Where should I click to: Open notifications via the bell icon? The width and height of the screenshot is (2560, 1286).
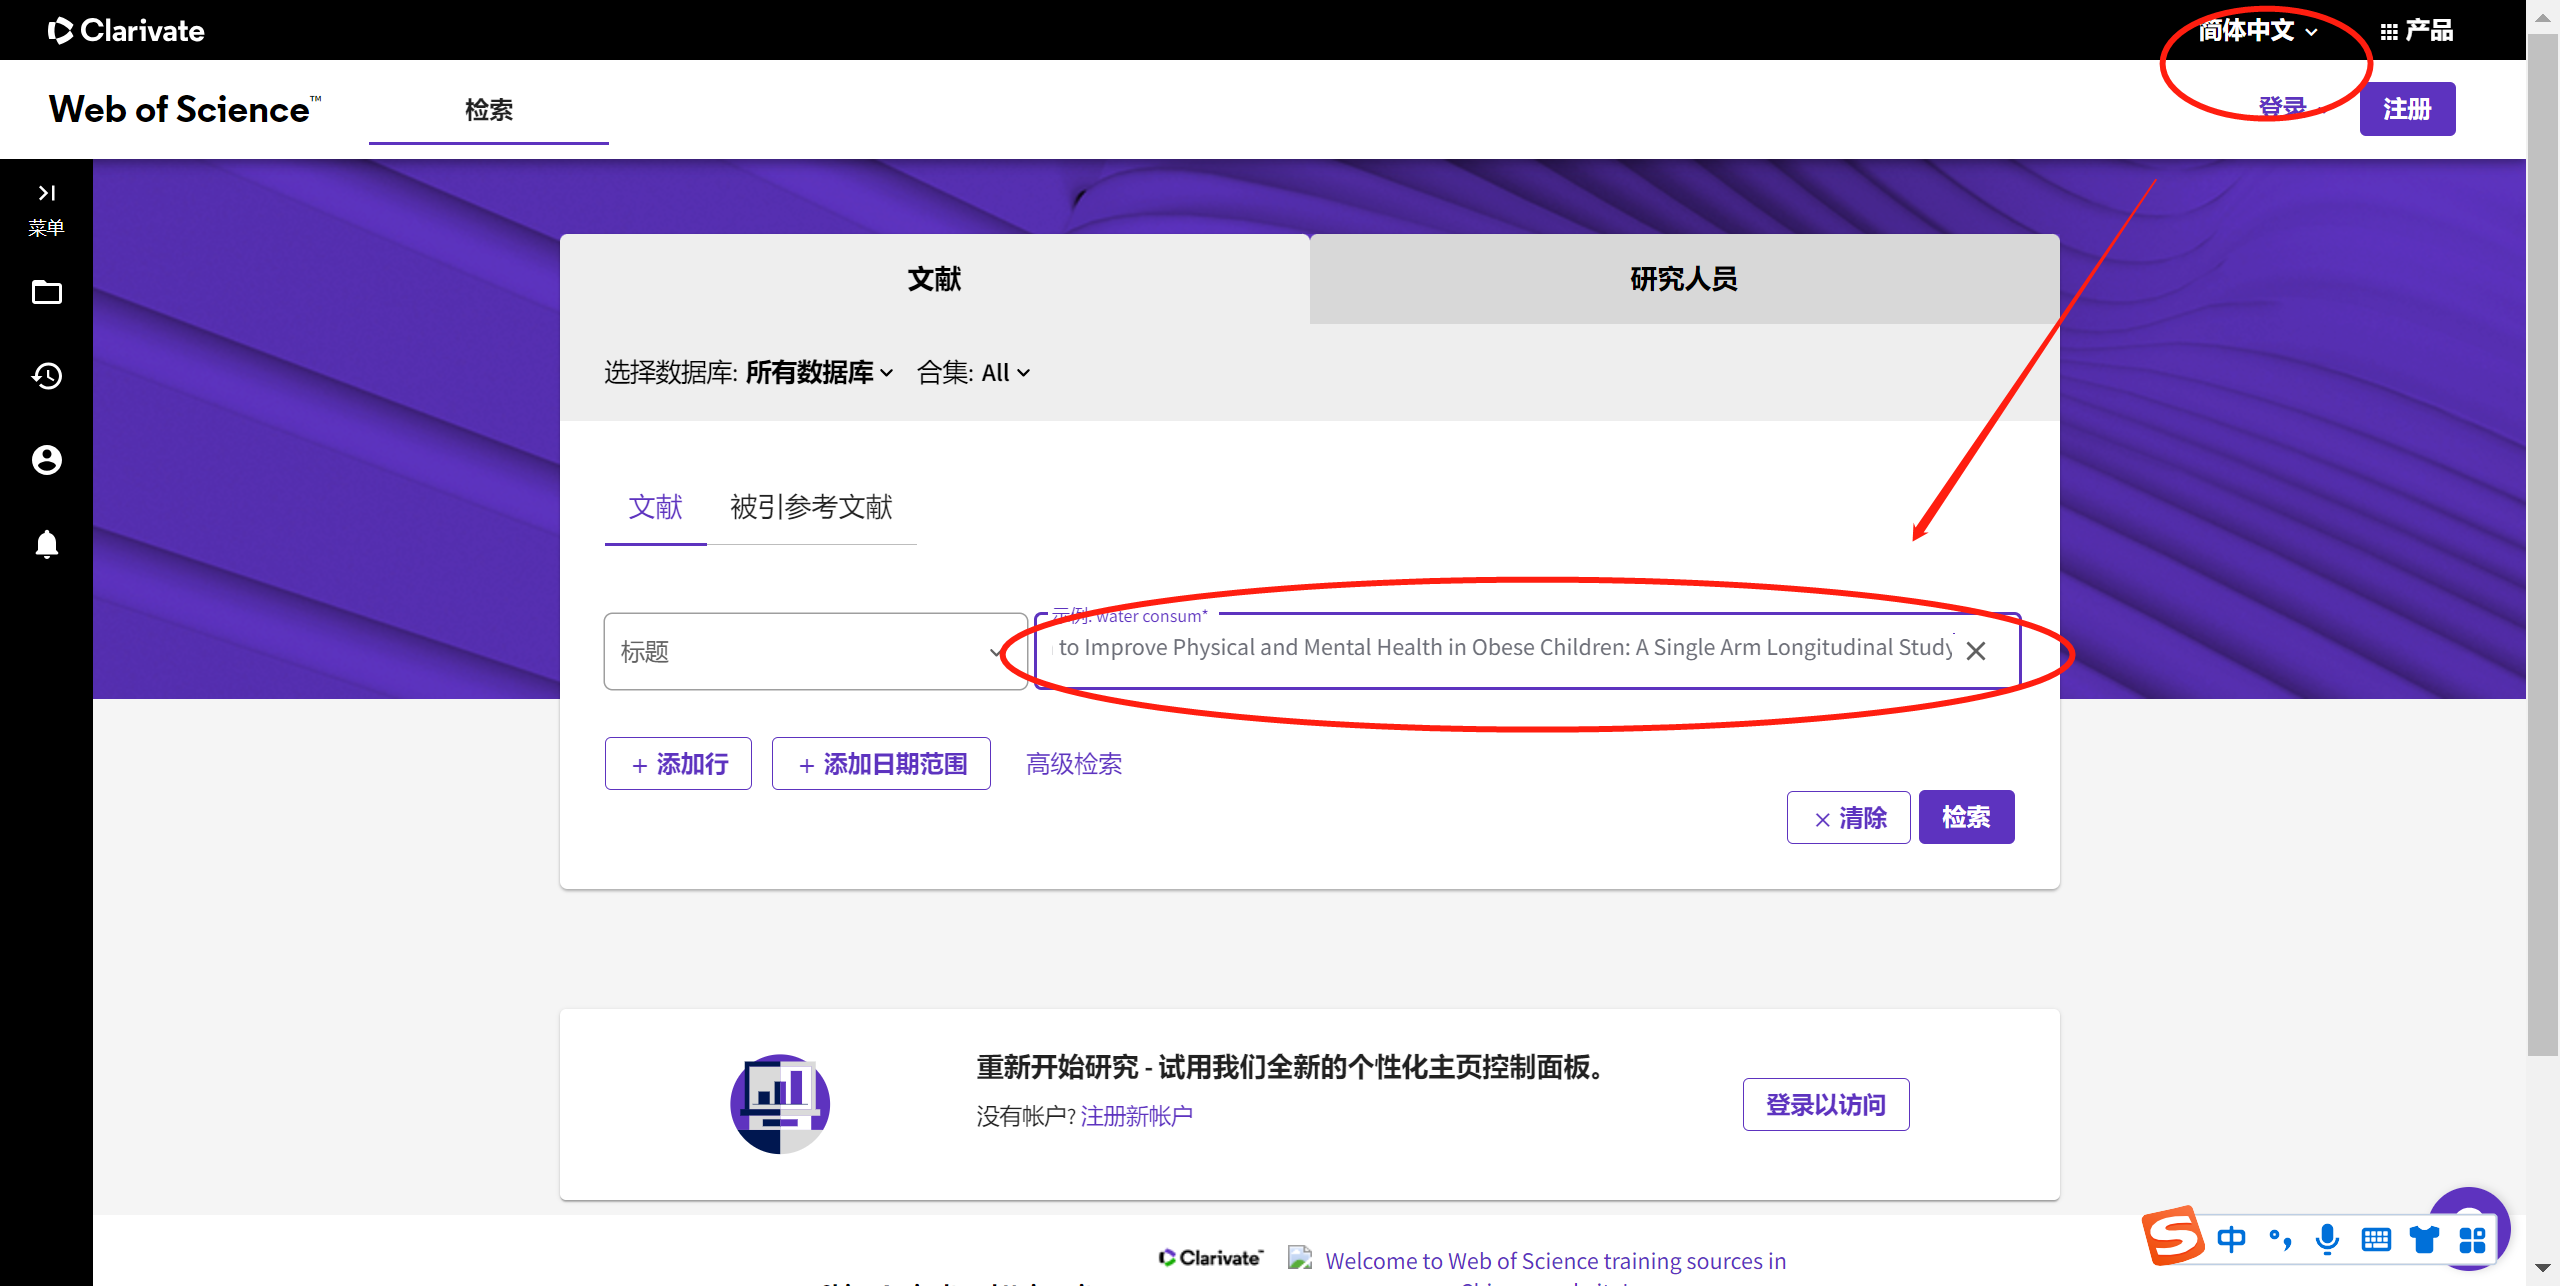[x=46, y=544]
